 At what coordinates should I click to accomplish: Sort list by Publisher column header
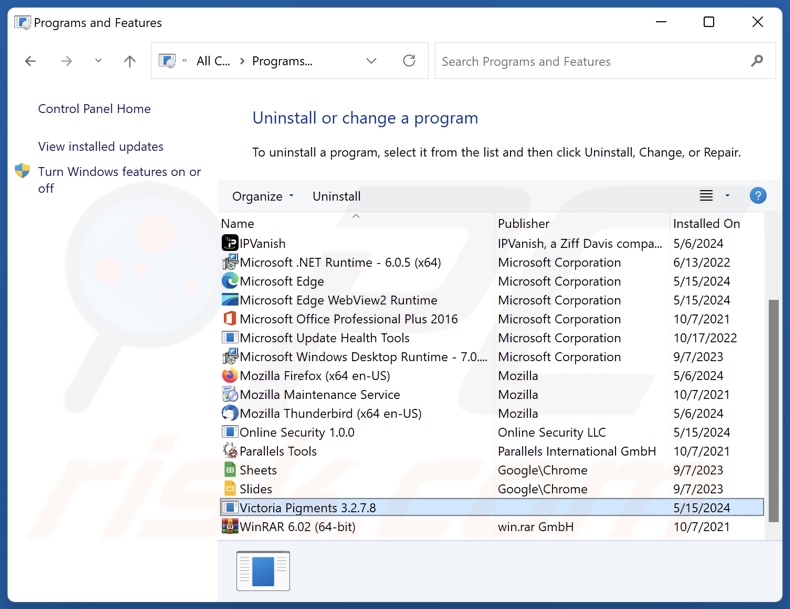524,223
